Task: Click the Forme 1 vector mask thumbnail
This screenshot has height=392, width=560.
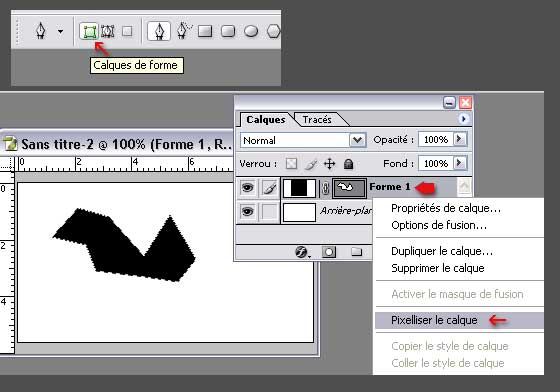Action: (349, 188)
